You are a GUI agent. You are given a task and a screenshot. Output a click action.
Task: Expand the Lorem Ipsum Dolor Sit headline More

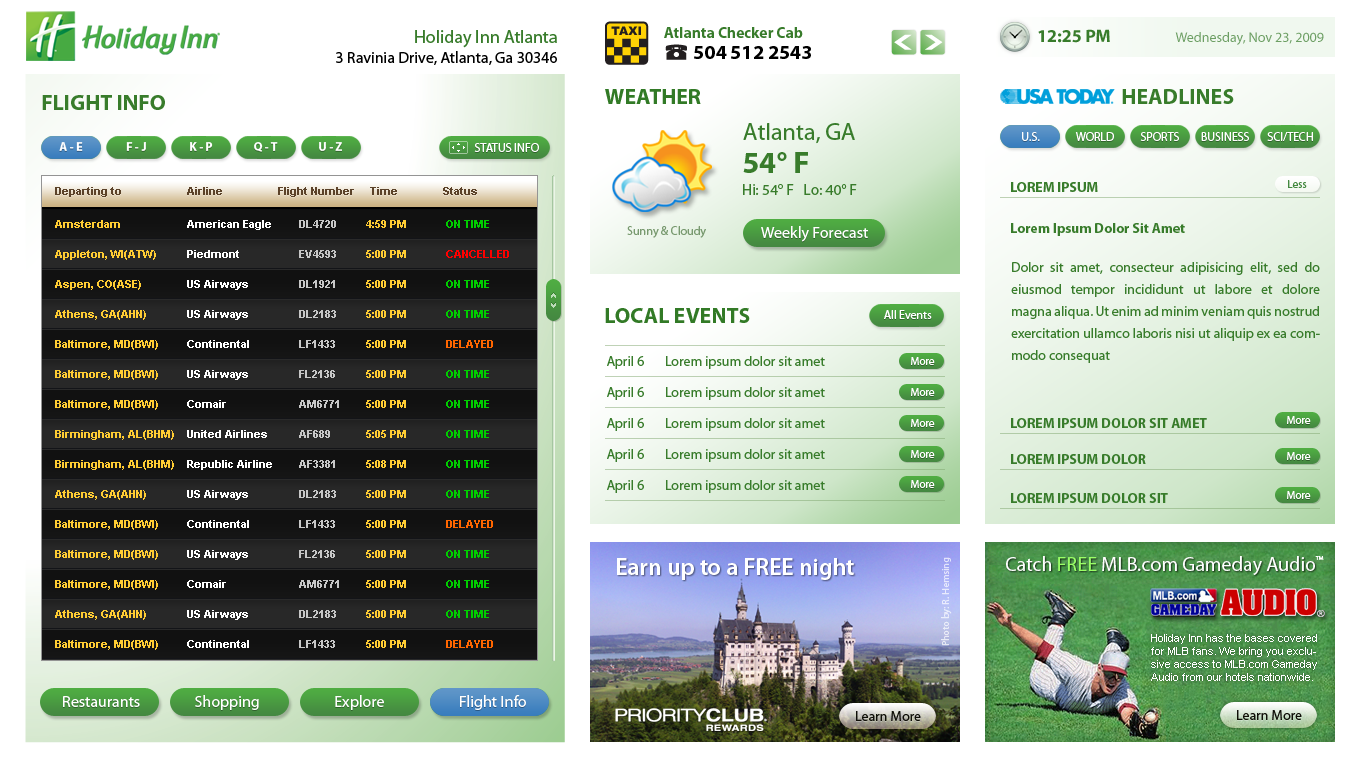click(1298, 495)
